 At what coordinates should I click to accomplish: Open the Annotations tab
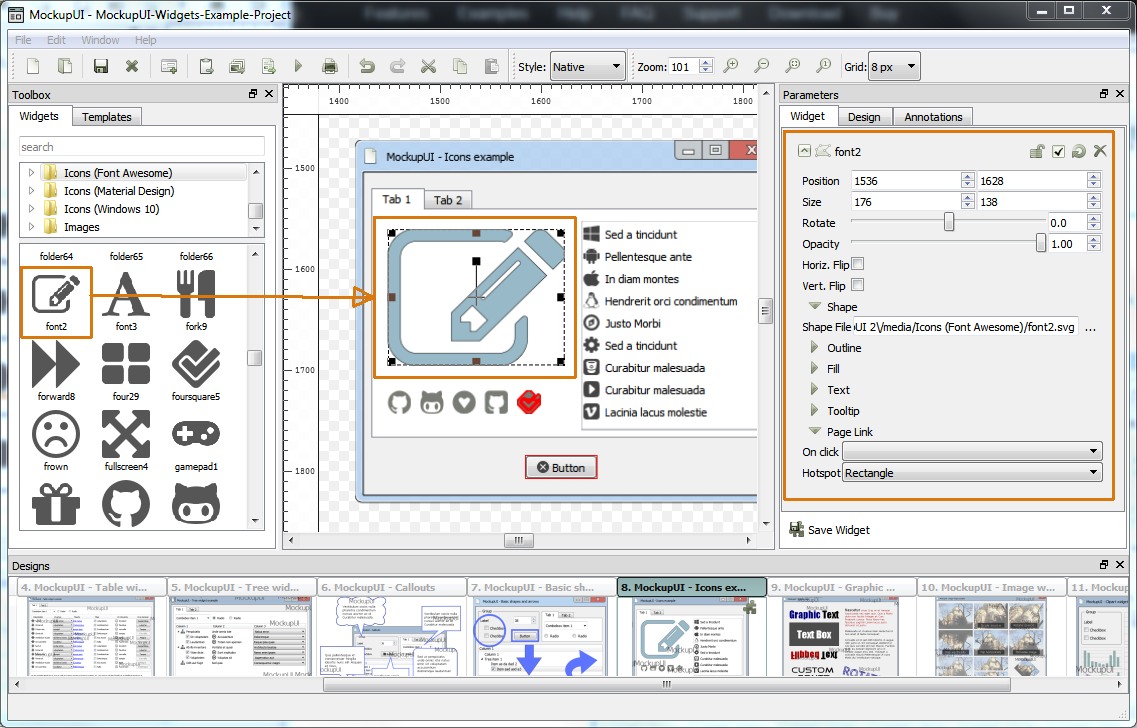933,117
